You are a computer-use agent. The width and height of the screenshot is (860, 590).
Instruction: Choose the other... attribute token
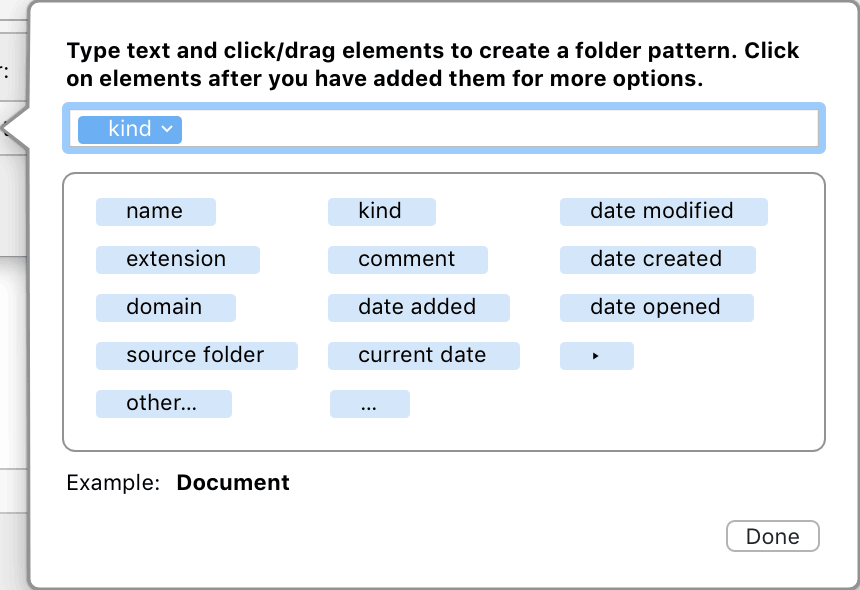tap(163, 404)
